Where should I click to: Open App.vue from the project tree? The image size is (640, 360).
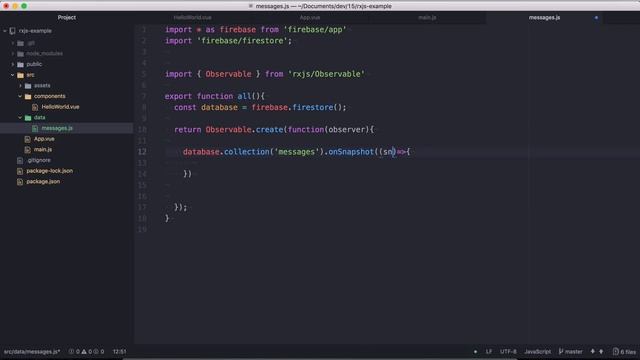(44, 139)
